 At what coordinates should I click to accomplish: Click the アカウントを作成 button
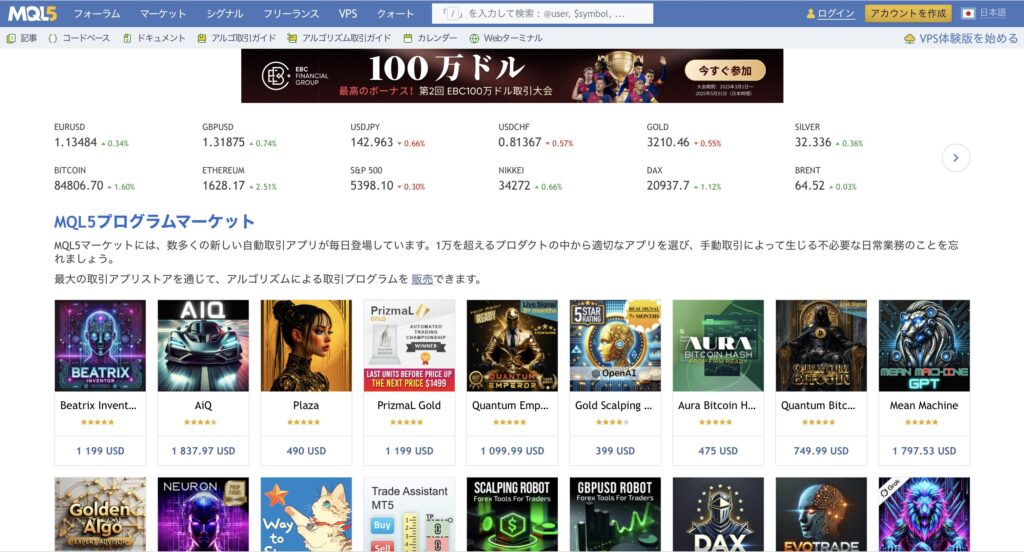[x=908, y=13]
